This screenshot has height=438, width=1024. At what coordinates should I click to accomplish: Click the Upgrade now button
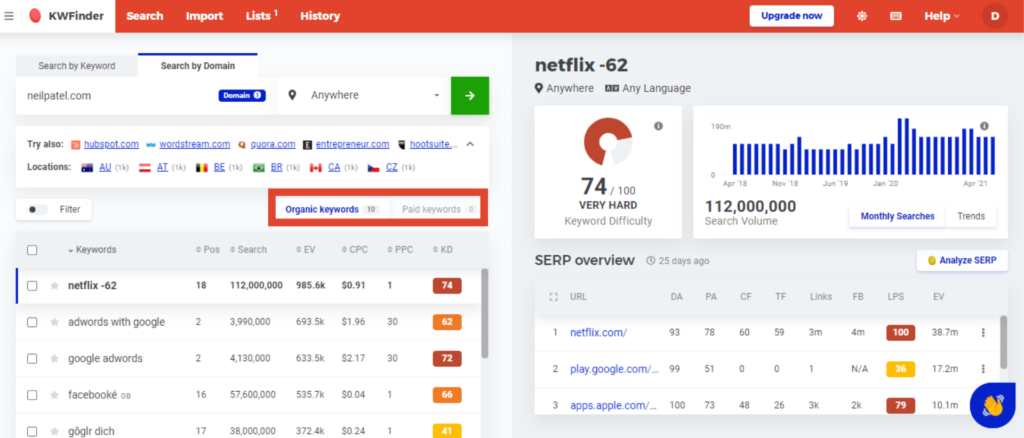(792, 16)
